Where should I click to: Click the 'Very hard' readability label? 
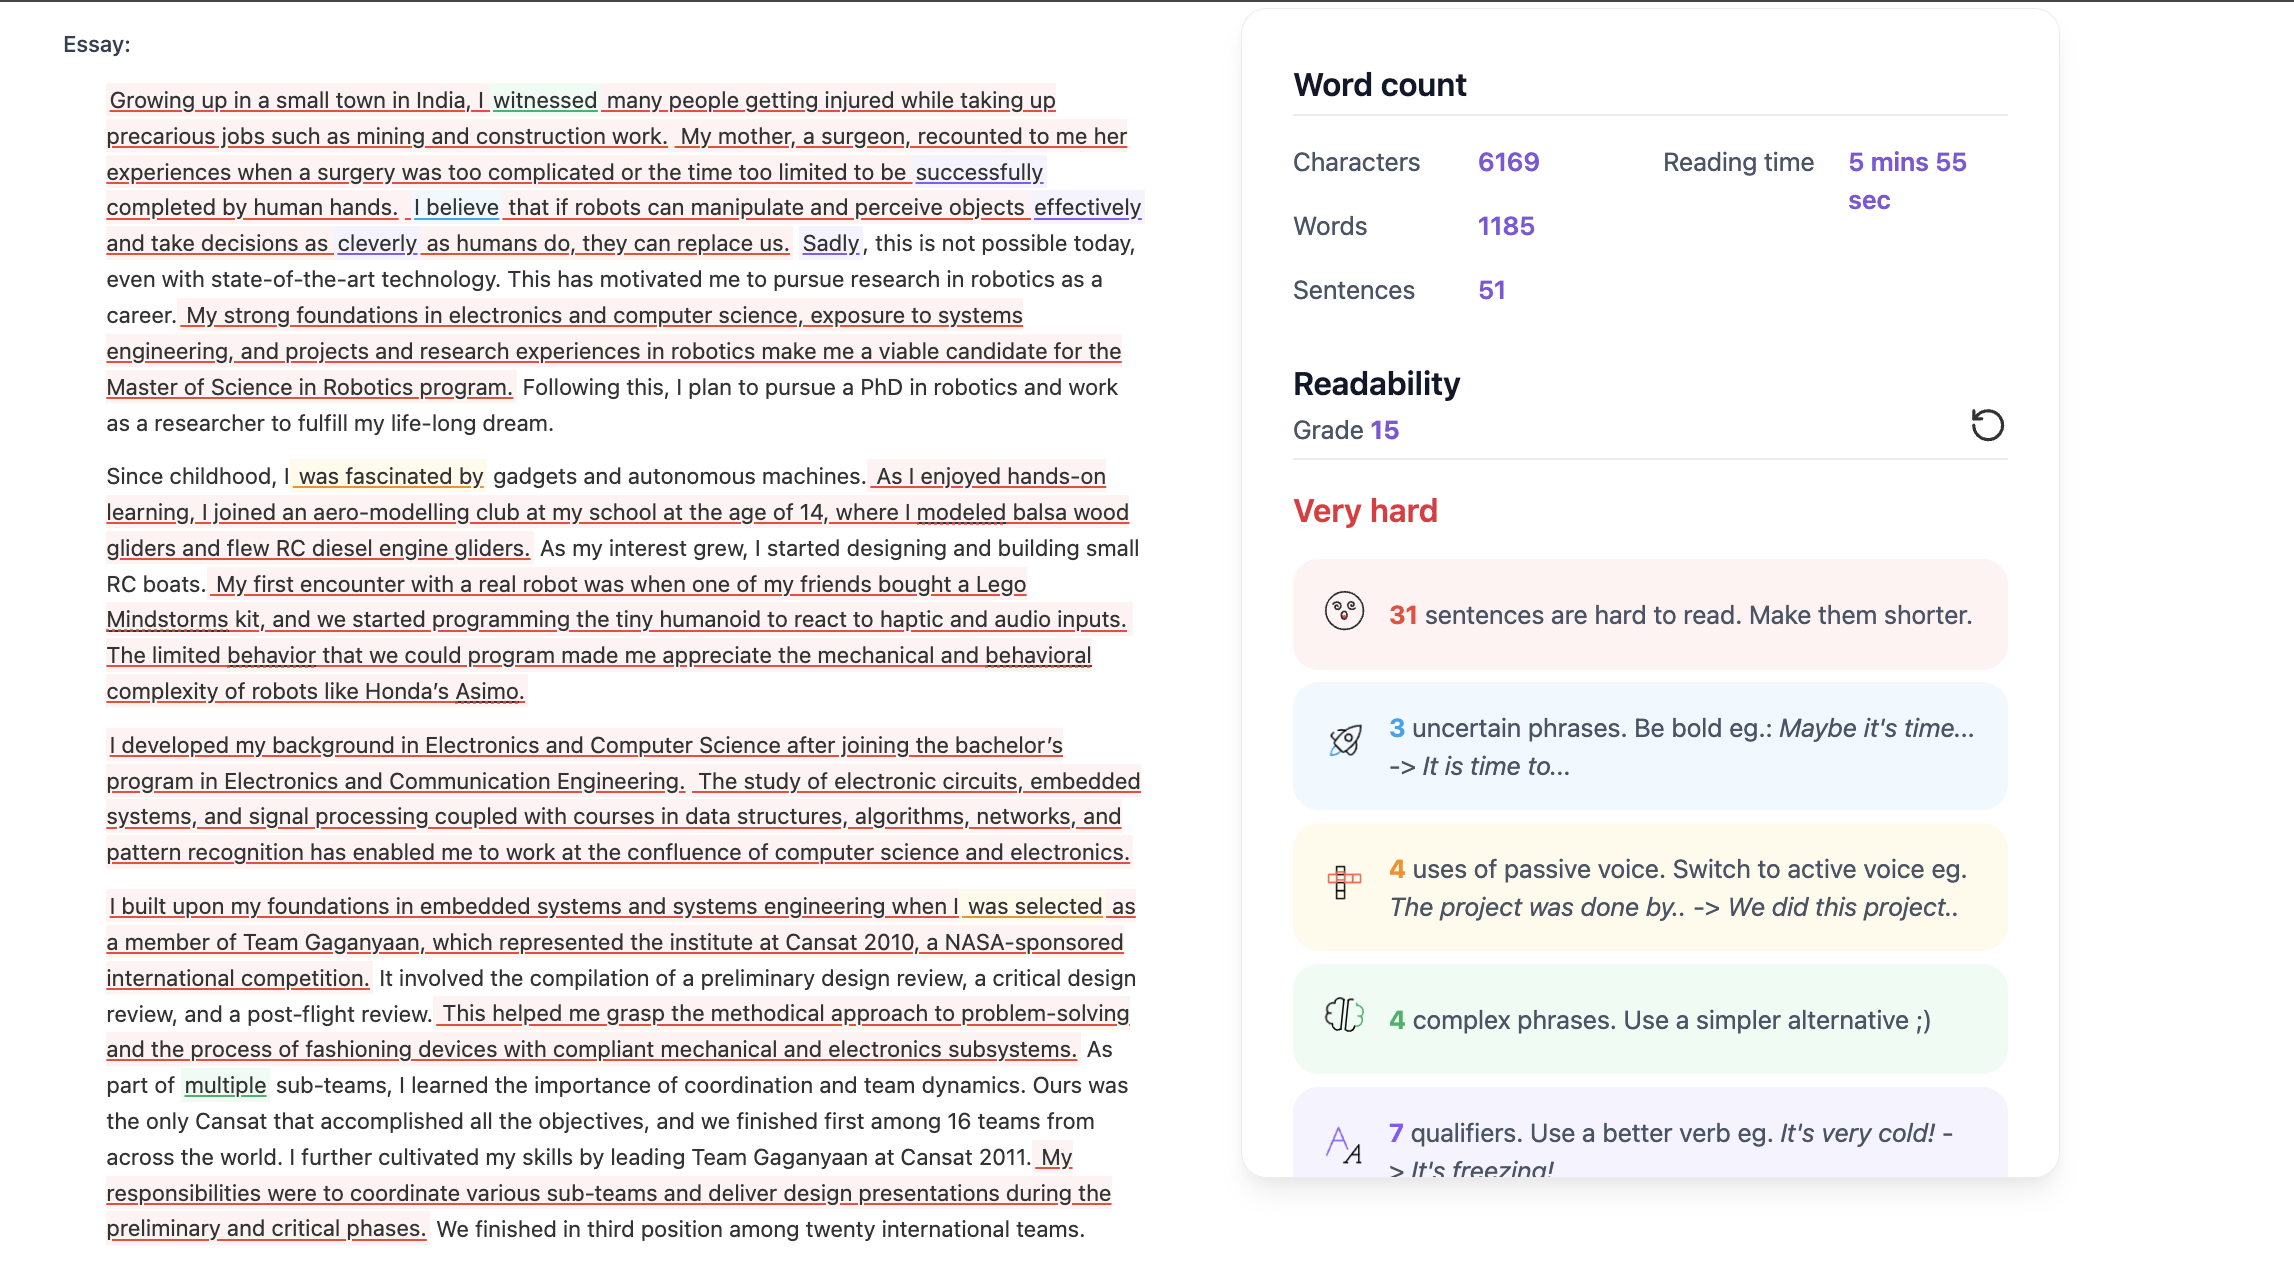[1364, 511]
